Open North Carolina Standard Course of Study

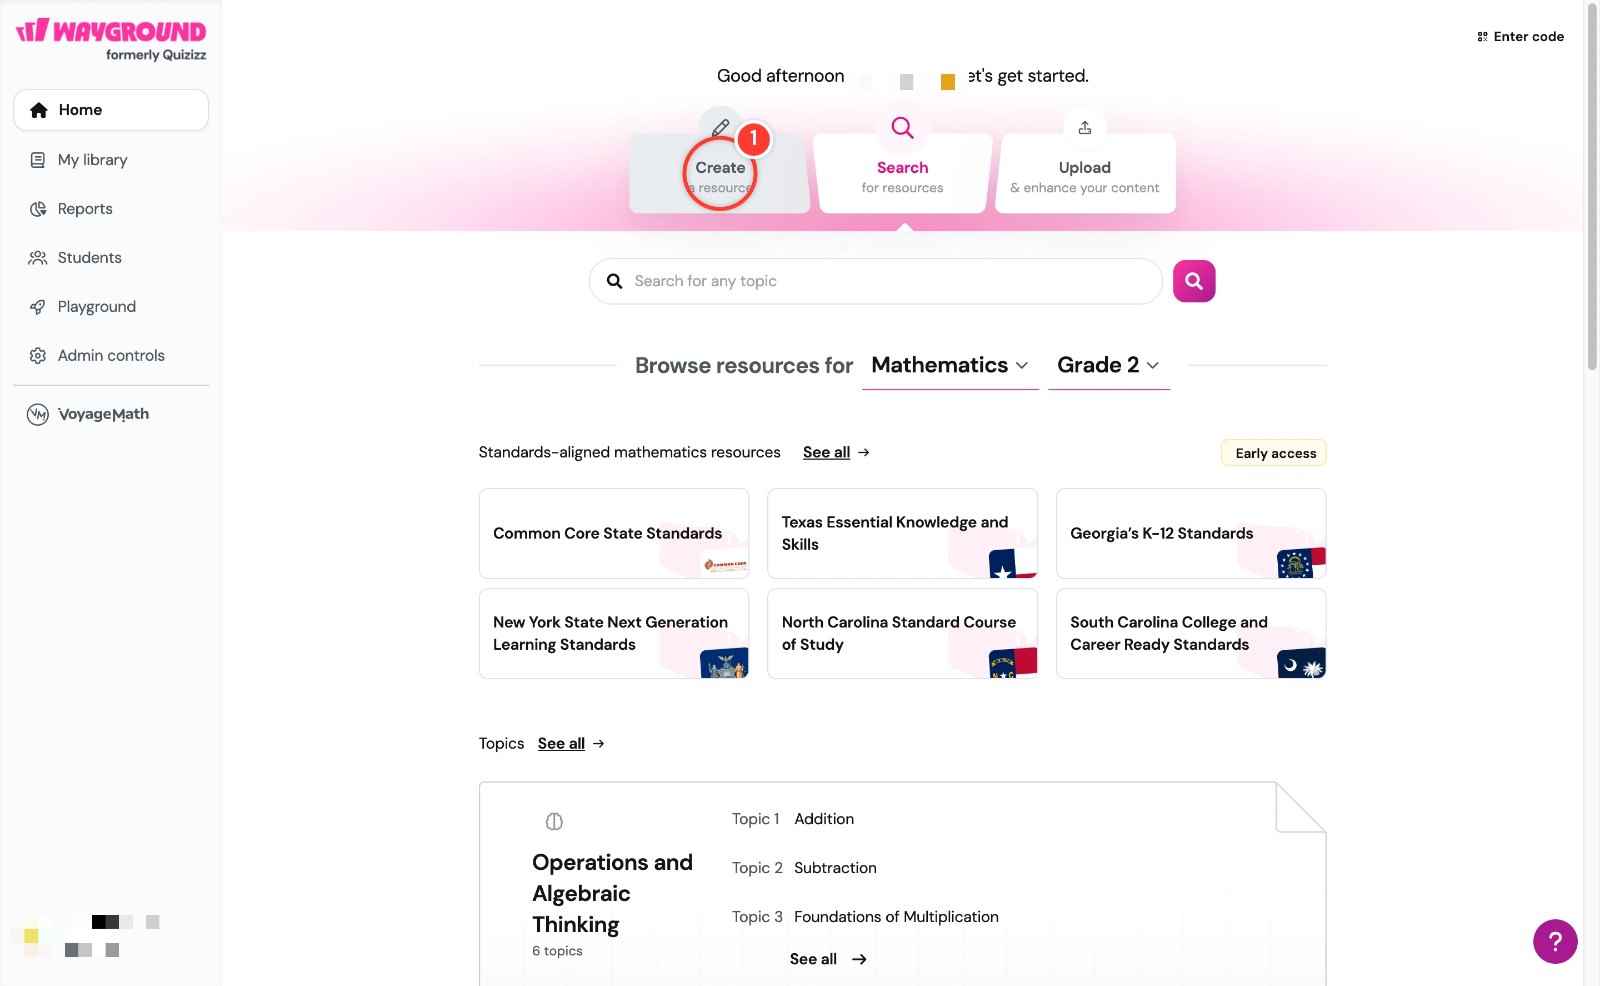(x=902, y=634)
